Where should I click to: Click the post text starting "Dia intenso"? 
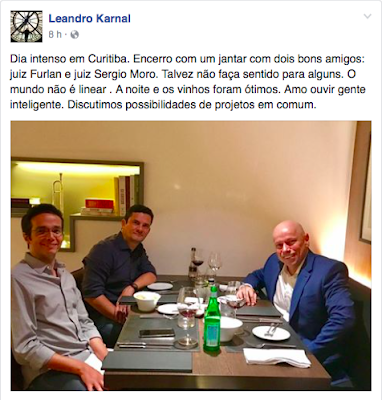click(x=188, y=82)
